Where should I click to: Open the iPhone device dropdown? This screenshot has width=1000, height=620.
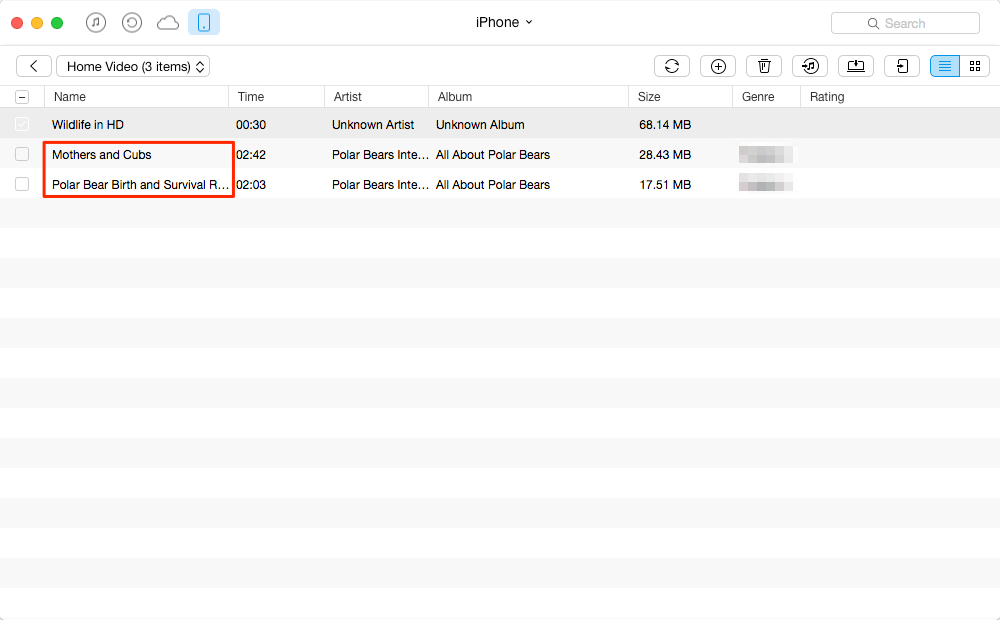(504, 22)
